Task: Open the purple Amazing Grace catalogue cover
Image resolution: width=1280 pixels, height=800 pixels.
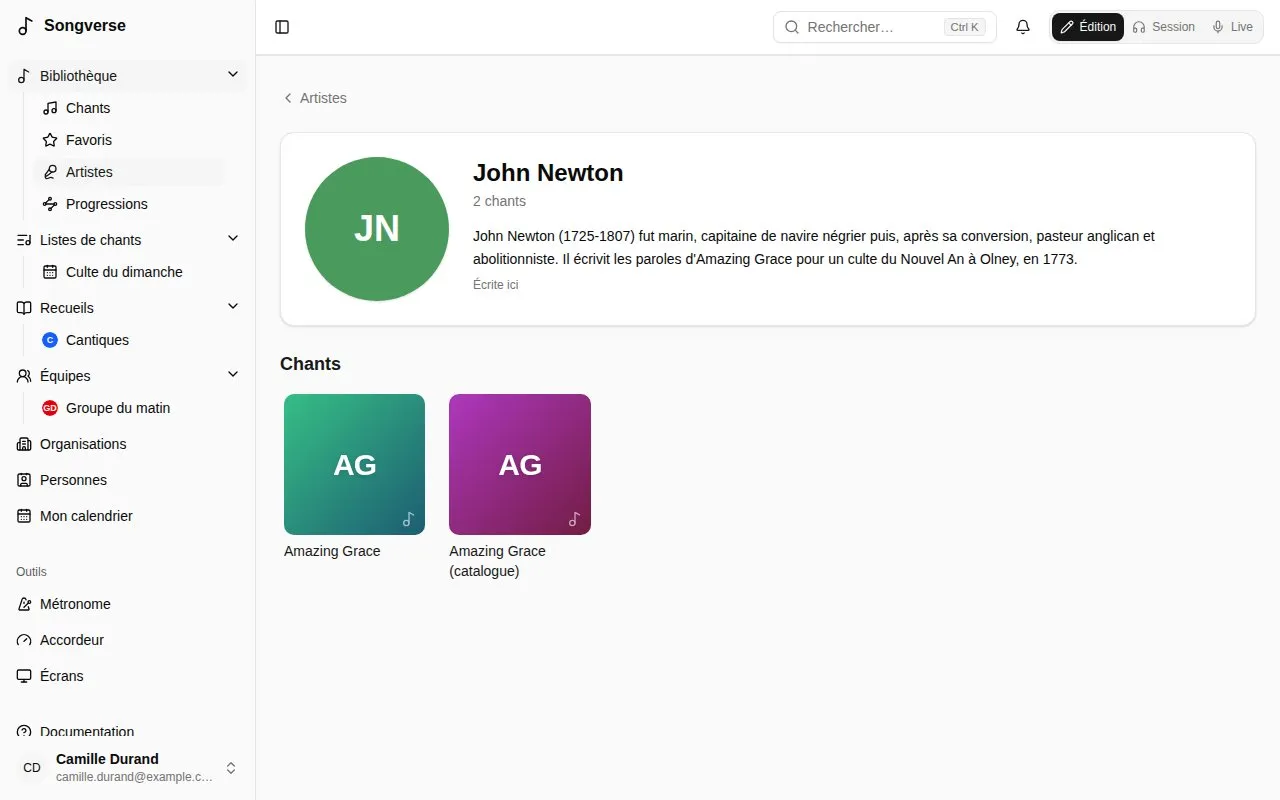Action: pos(520,464)
